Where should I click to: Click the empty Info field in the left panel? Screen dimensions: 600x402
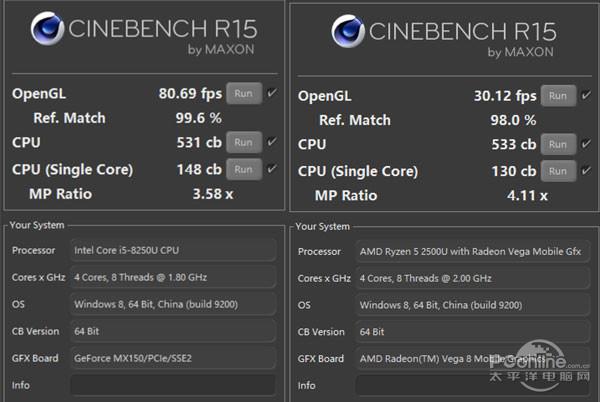click(172, 384)
